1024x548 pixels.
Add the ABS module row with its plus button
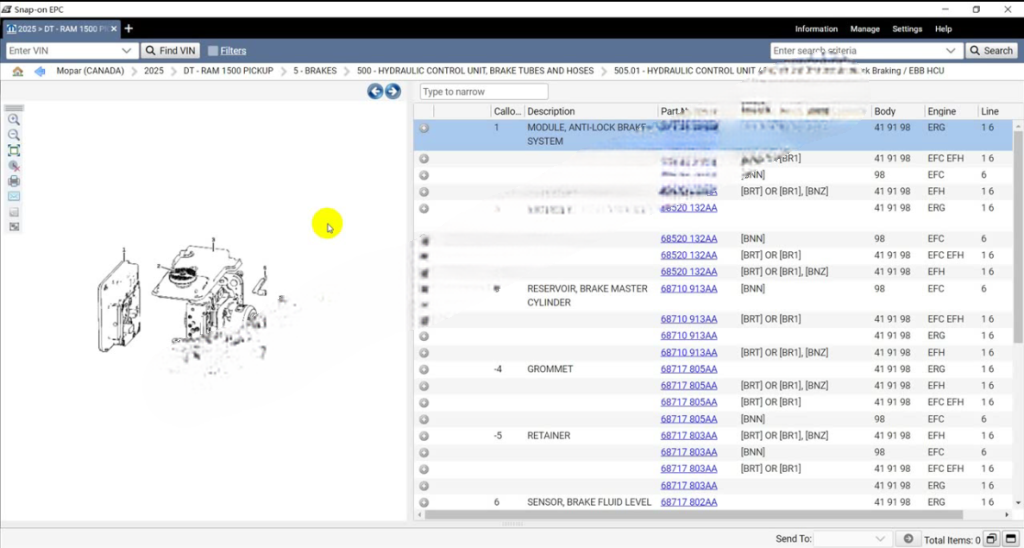tap(424, 128)
